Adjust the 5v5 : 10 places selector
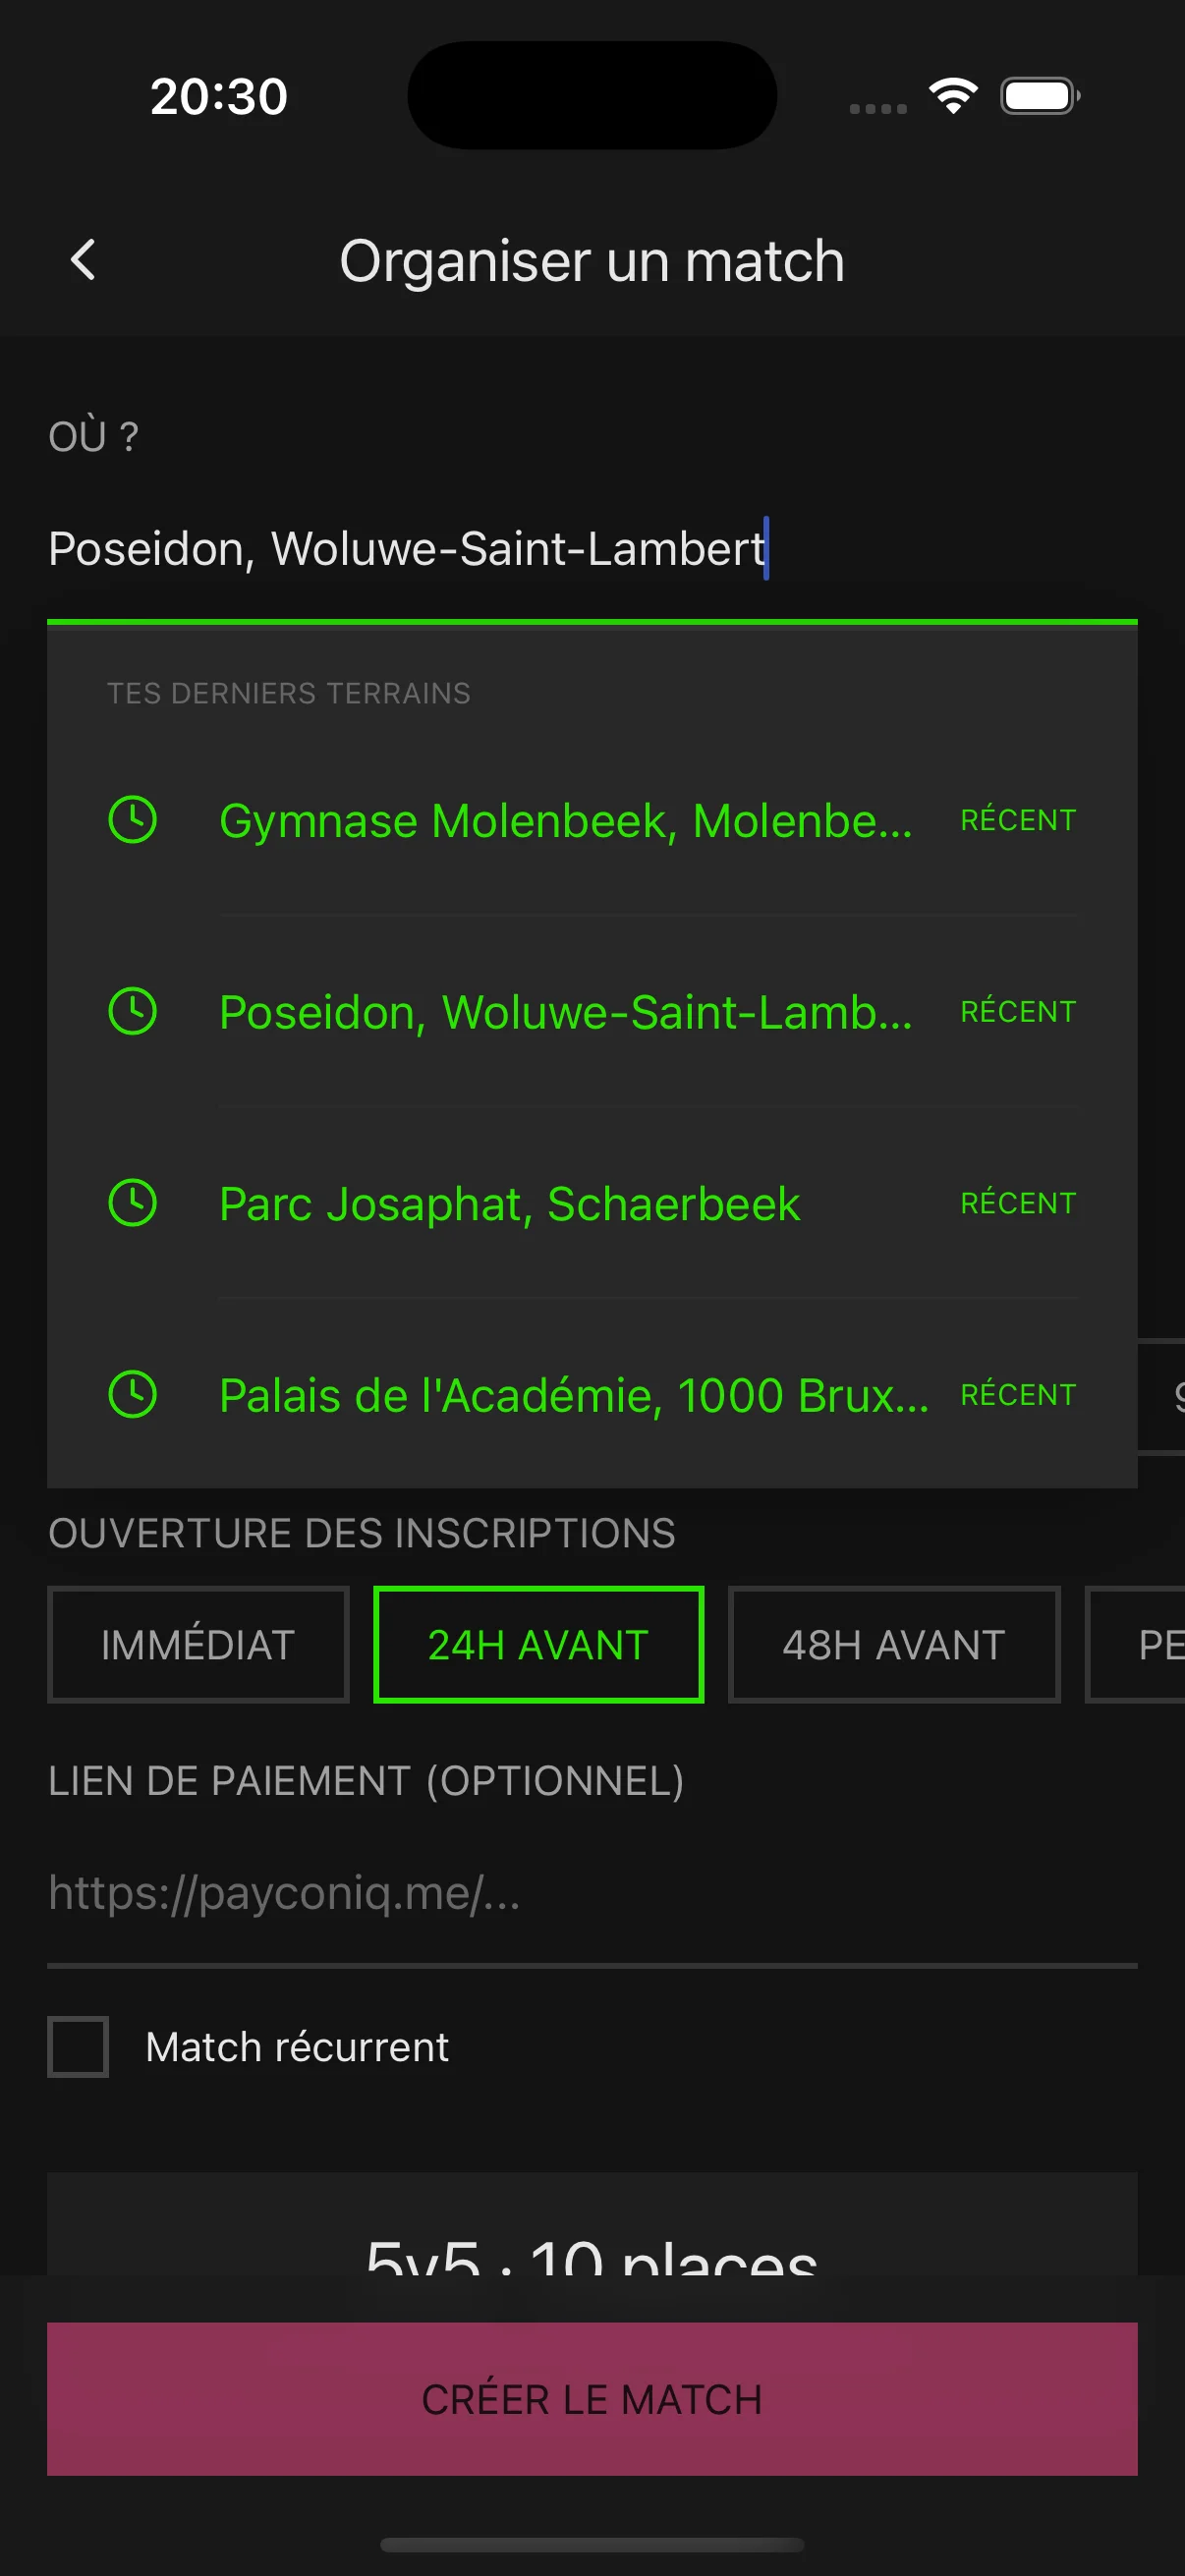 (592, 2255)
